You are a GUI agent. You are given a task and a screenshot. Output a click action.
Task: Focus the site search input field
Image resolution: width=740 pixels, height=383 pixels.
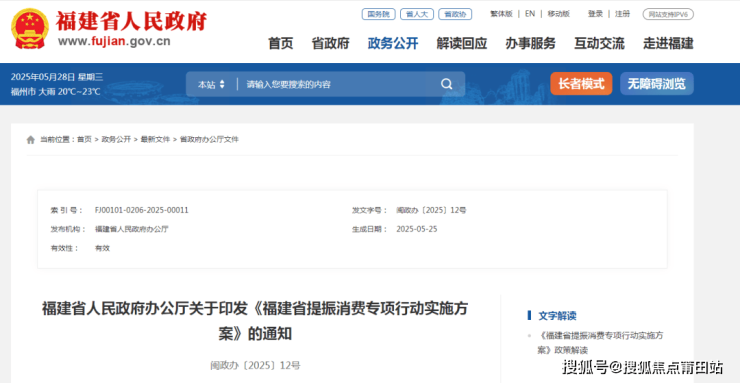coord(335,84)
